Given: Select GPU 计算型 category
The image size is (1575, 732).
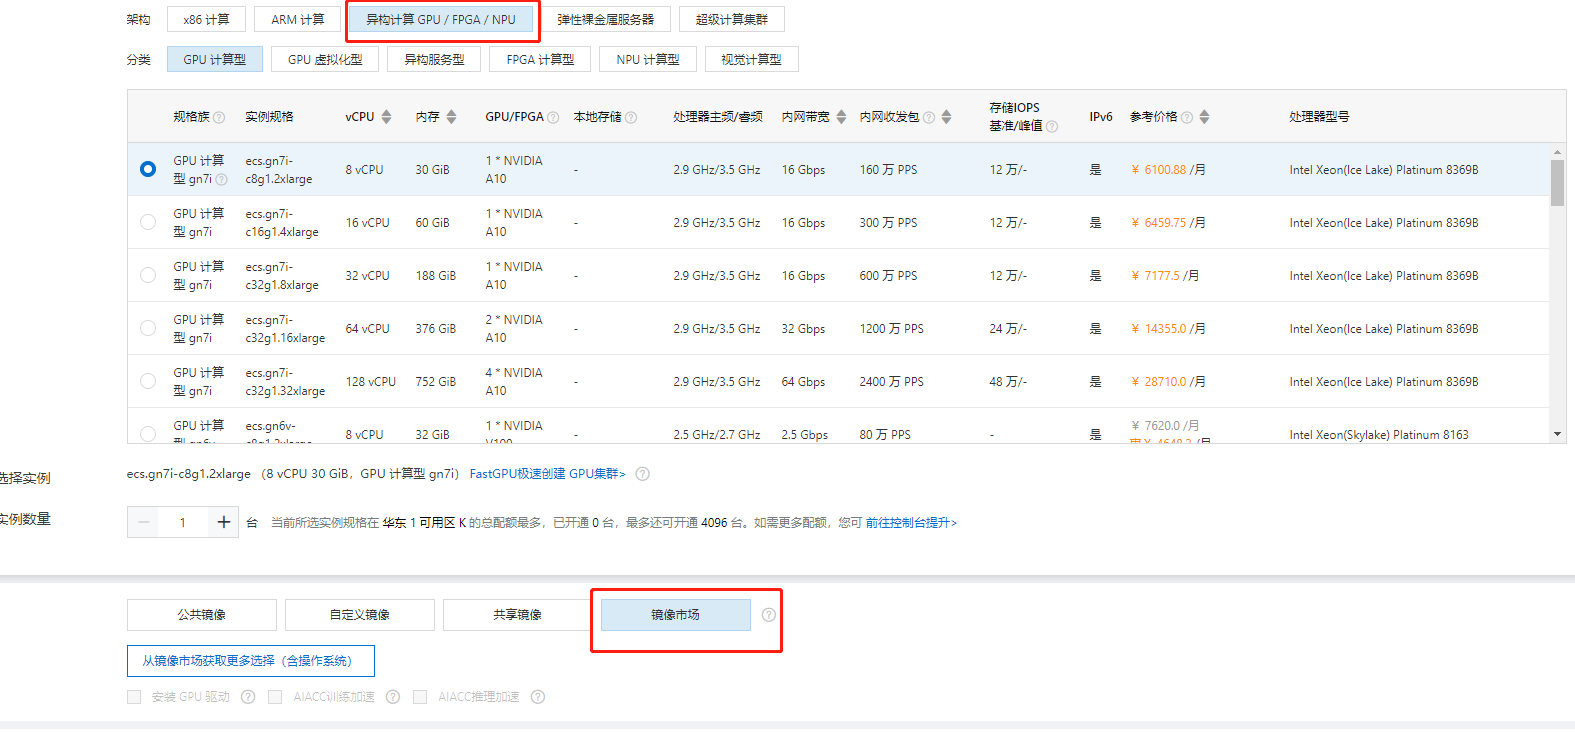Looking at the screenshot, I should (215, 59).
